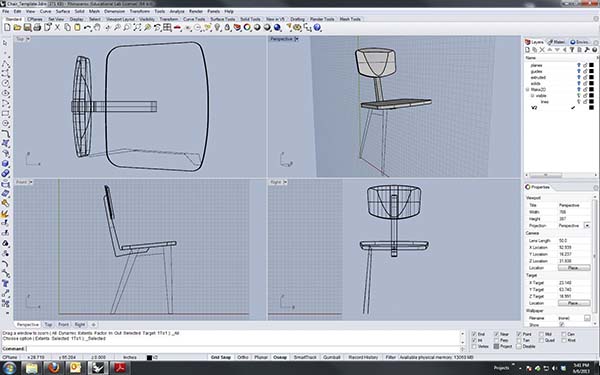The height and width of the screenshot is (375, 600).
Task: Toggle Grid Snap in the status bar
Action: pos(221,357)
